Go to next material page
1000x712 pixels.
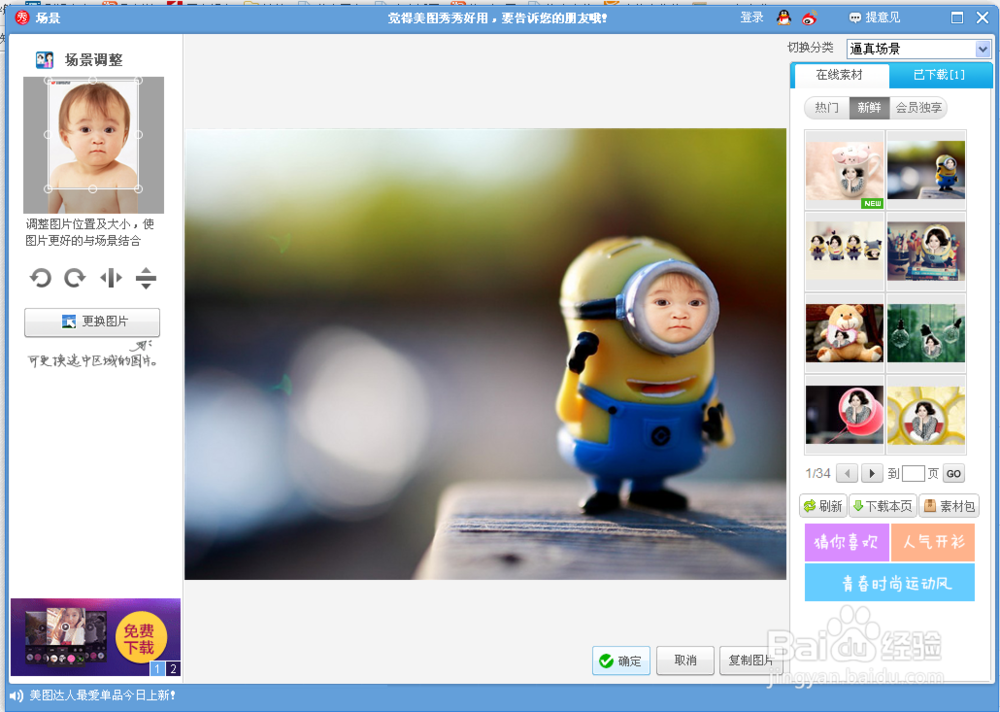(x=872, y=473)
